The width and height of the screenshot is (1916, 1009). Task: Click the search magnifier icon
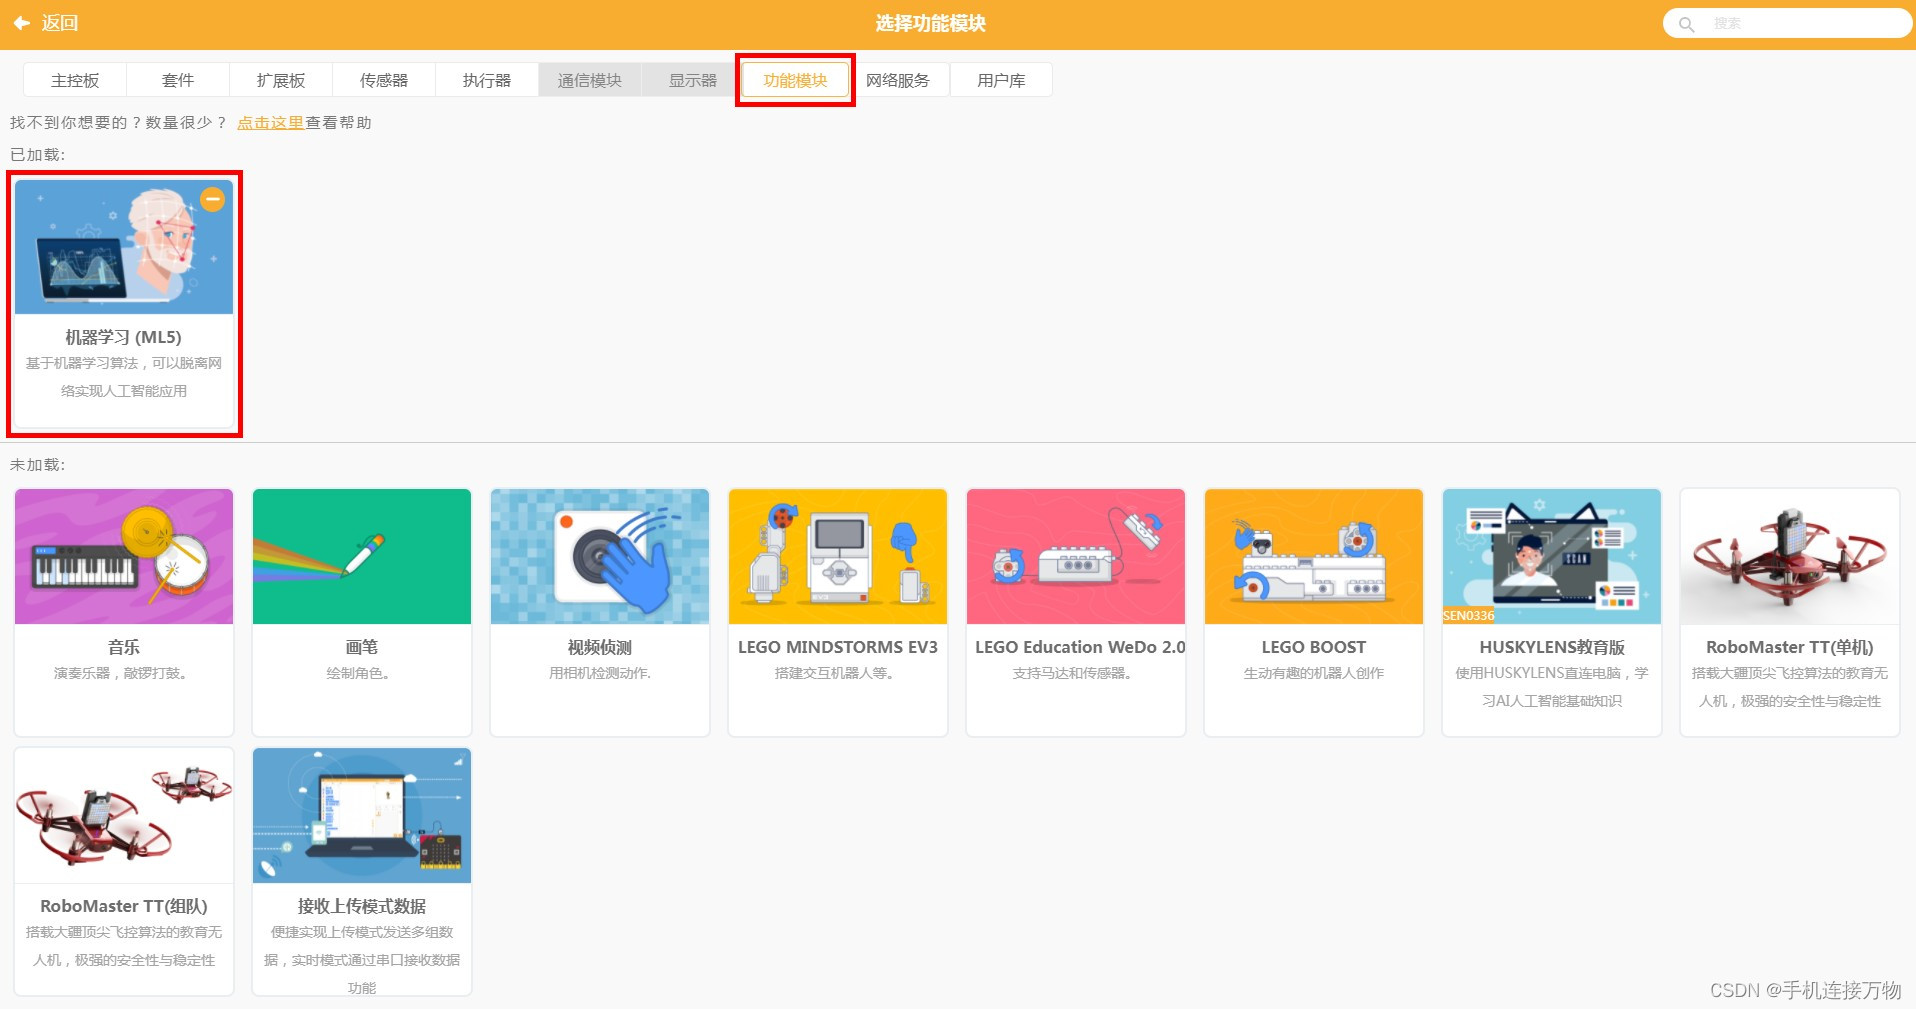click(x=1686, y=24)
